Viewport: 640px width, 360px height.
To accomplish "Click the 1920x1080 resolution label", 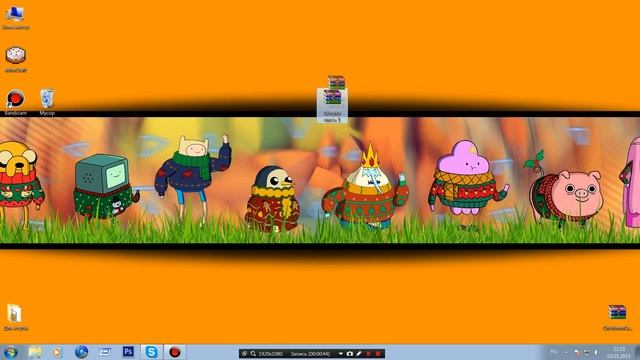I will [270, 353].
